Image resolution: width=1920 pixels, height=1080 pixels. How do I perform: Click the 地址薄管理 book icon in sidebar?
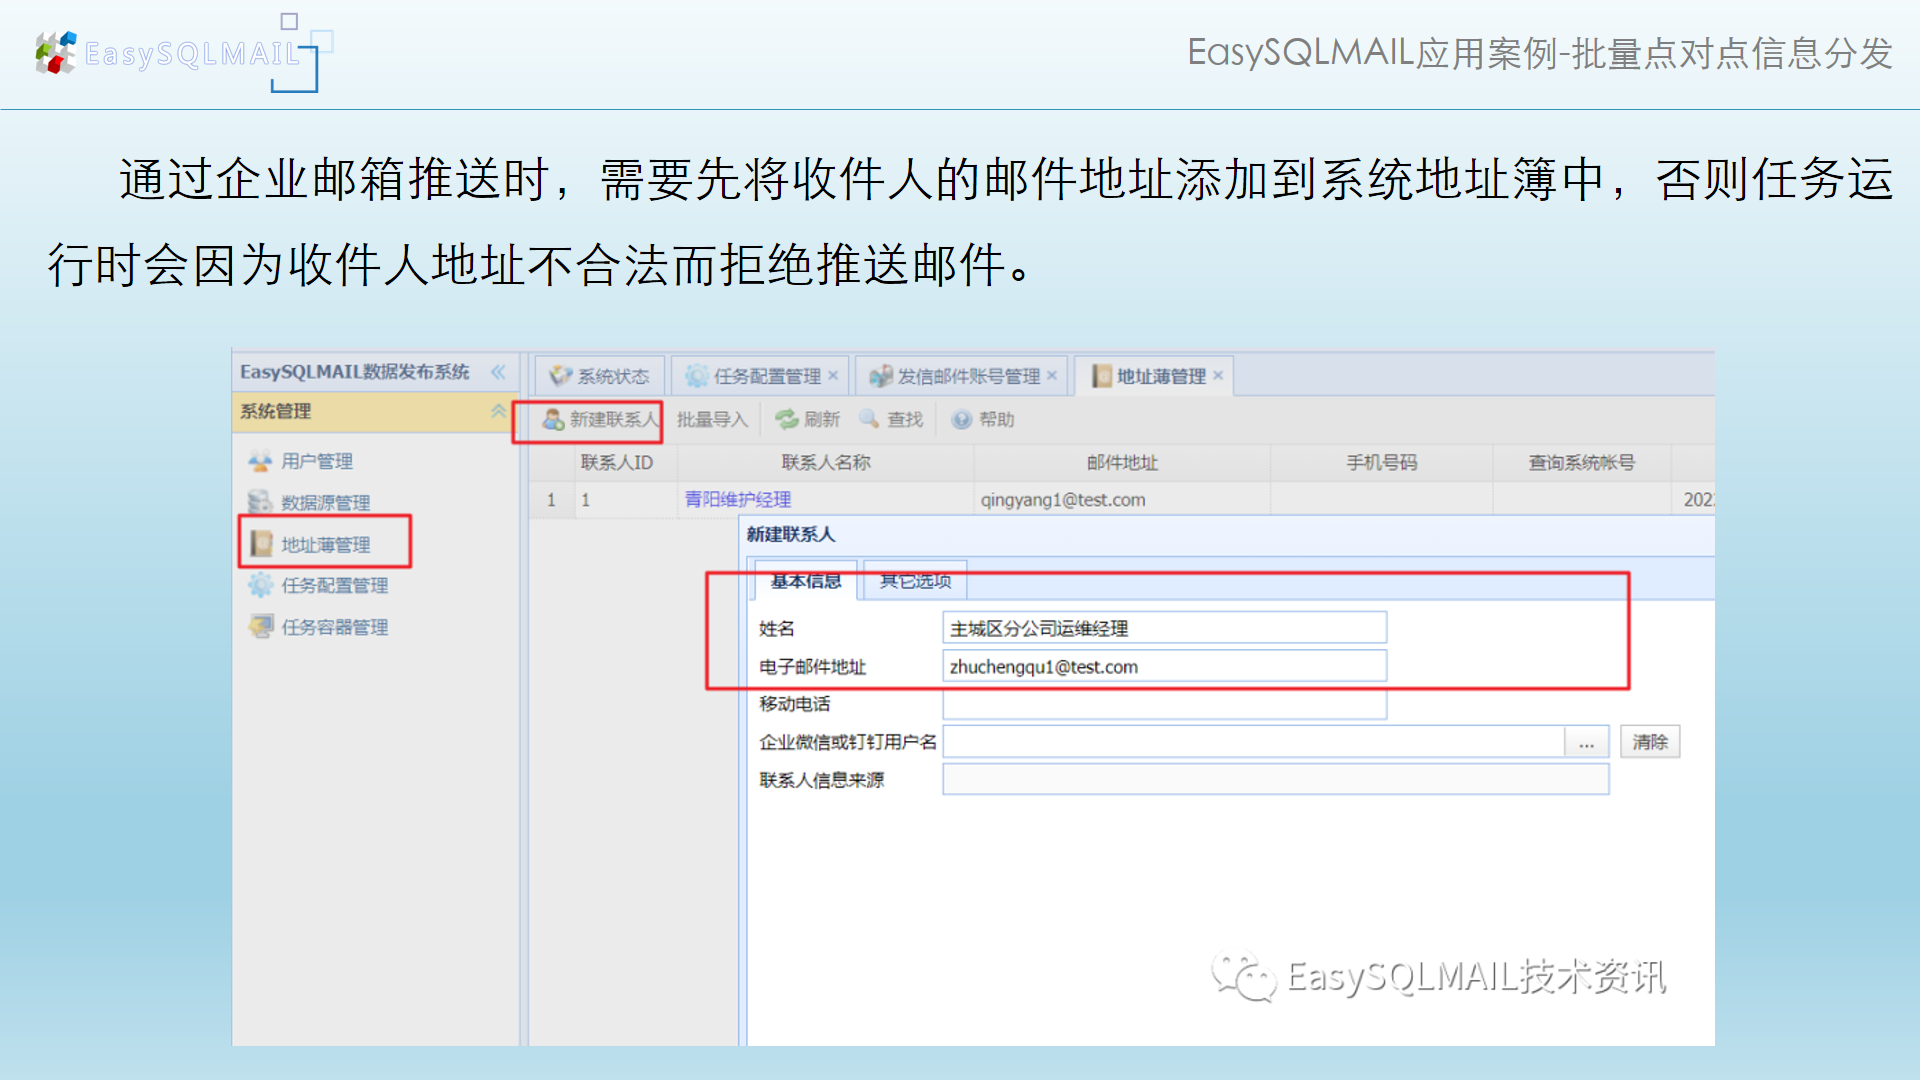click(261, 544)
